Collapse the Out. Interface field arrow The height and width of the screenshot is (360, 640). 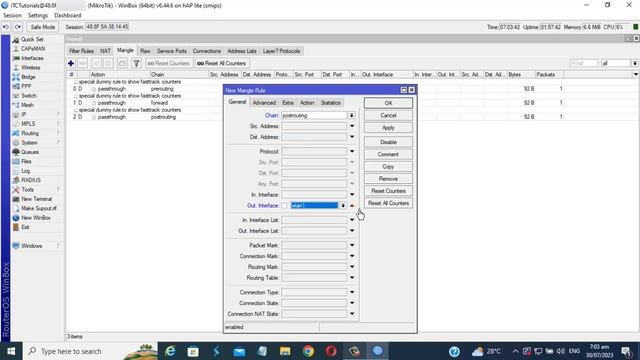click(352, 206)
